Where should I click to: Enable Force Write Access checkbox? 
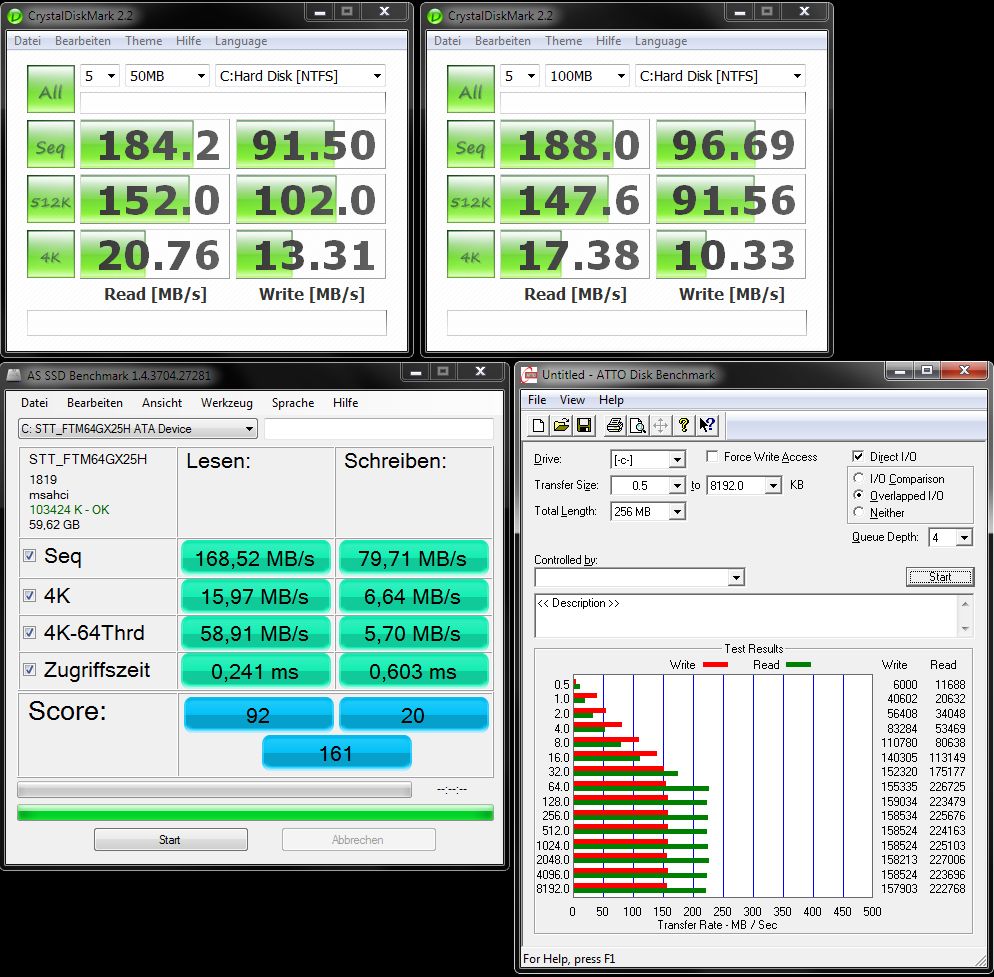[712, 456]
